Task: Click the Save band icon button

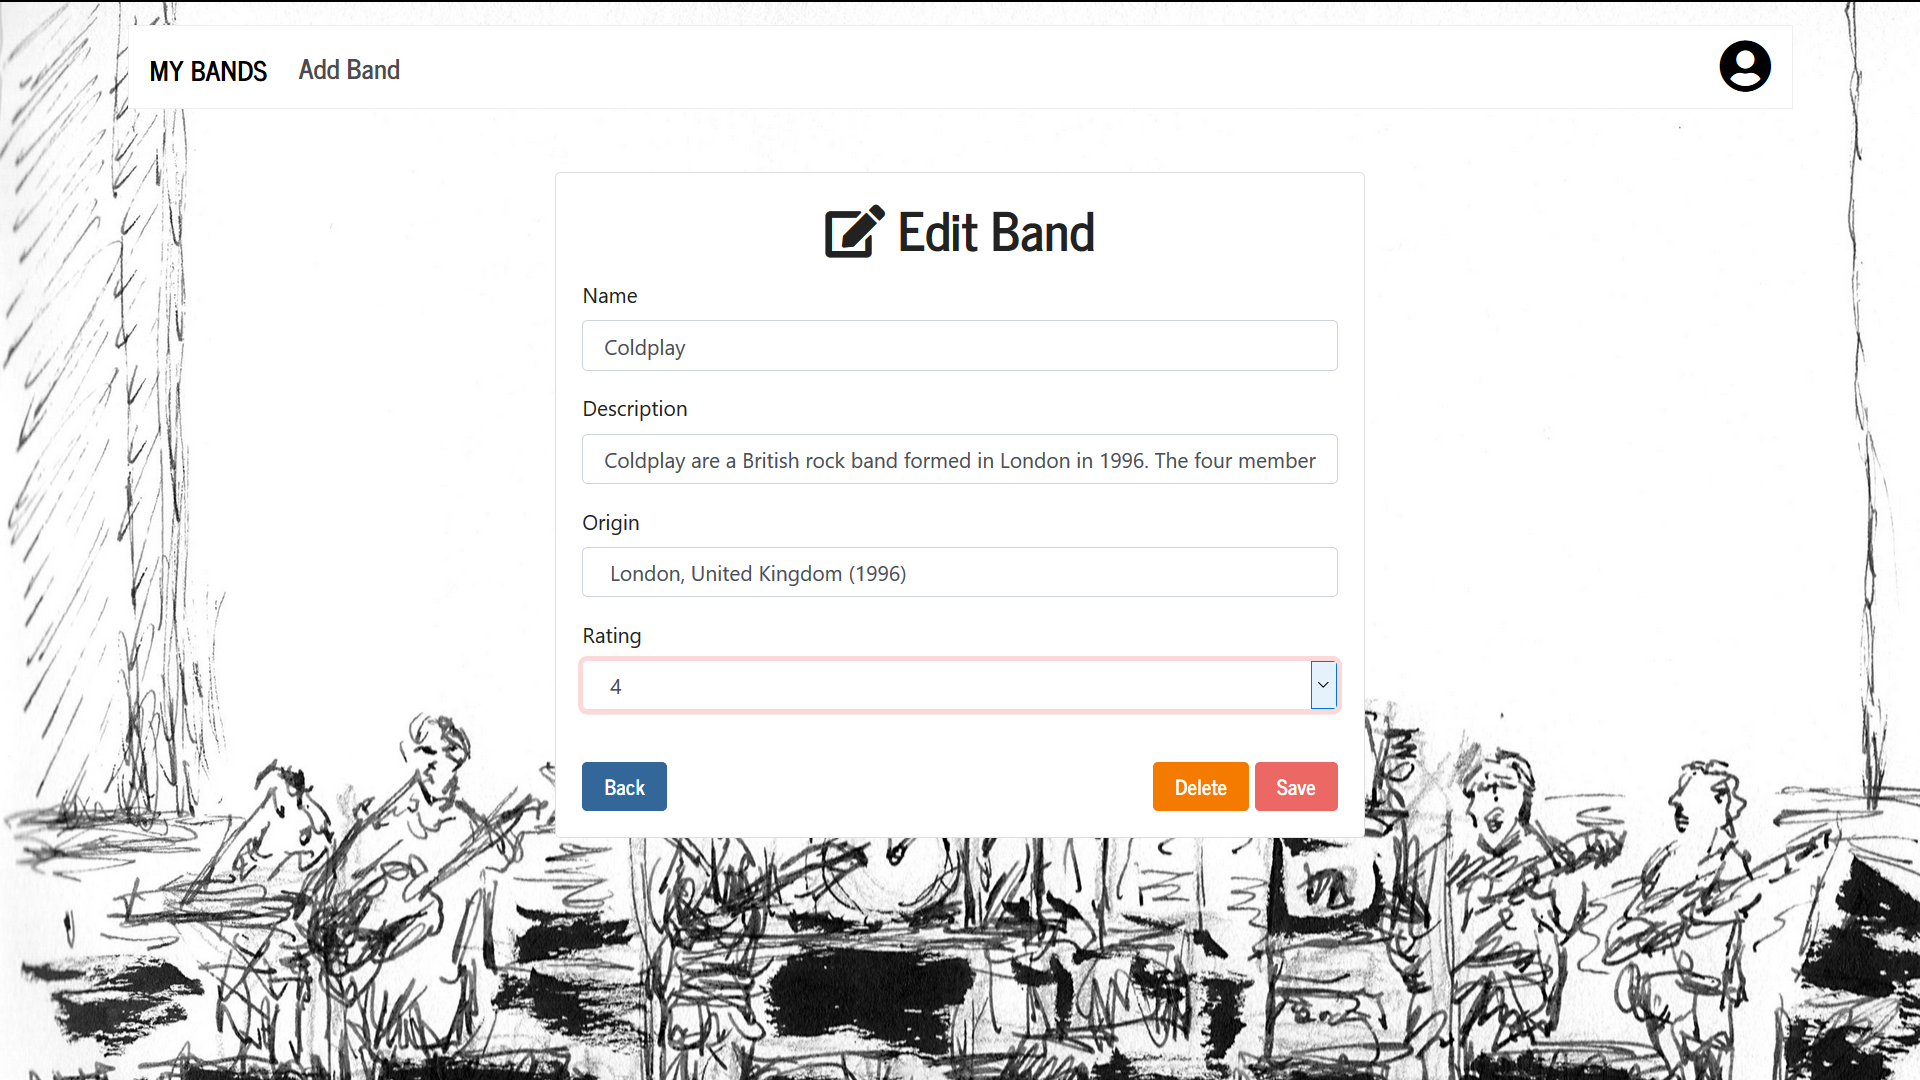Action: pos(1296,786)
